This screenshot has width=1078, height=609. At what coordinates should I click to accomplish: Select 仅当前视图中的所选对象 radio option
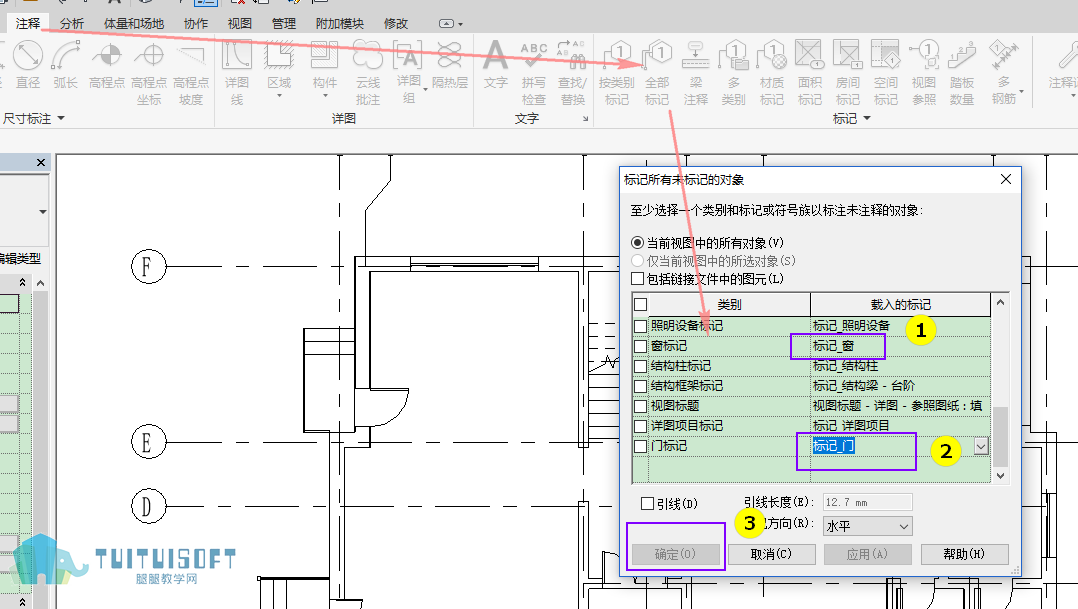[637, 261]
